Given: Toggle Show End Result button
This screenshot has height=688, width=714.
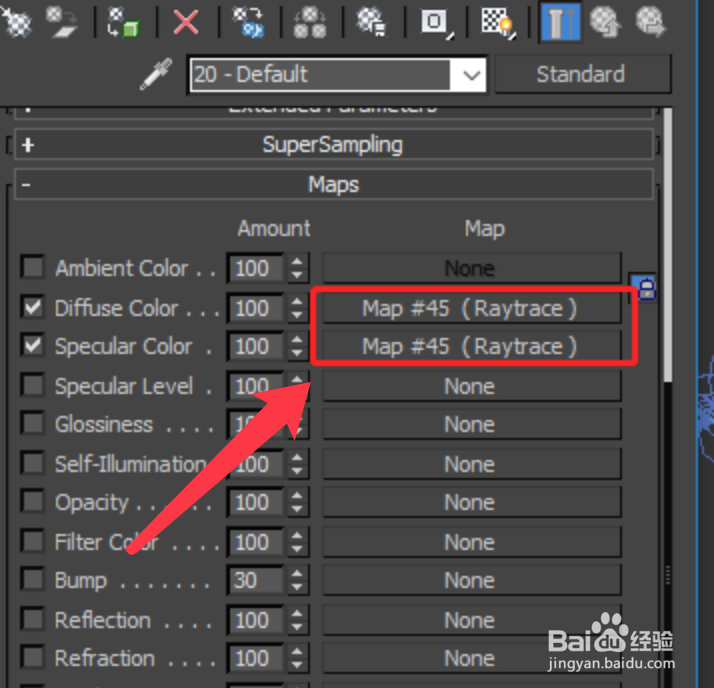Looking at the screenshot, I should click(560, 22).
